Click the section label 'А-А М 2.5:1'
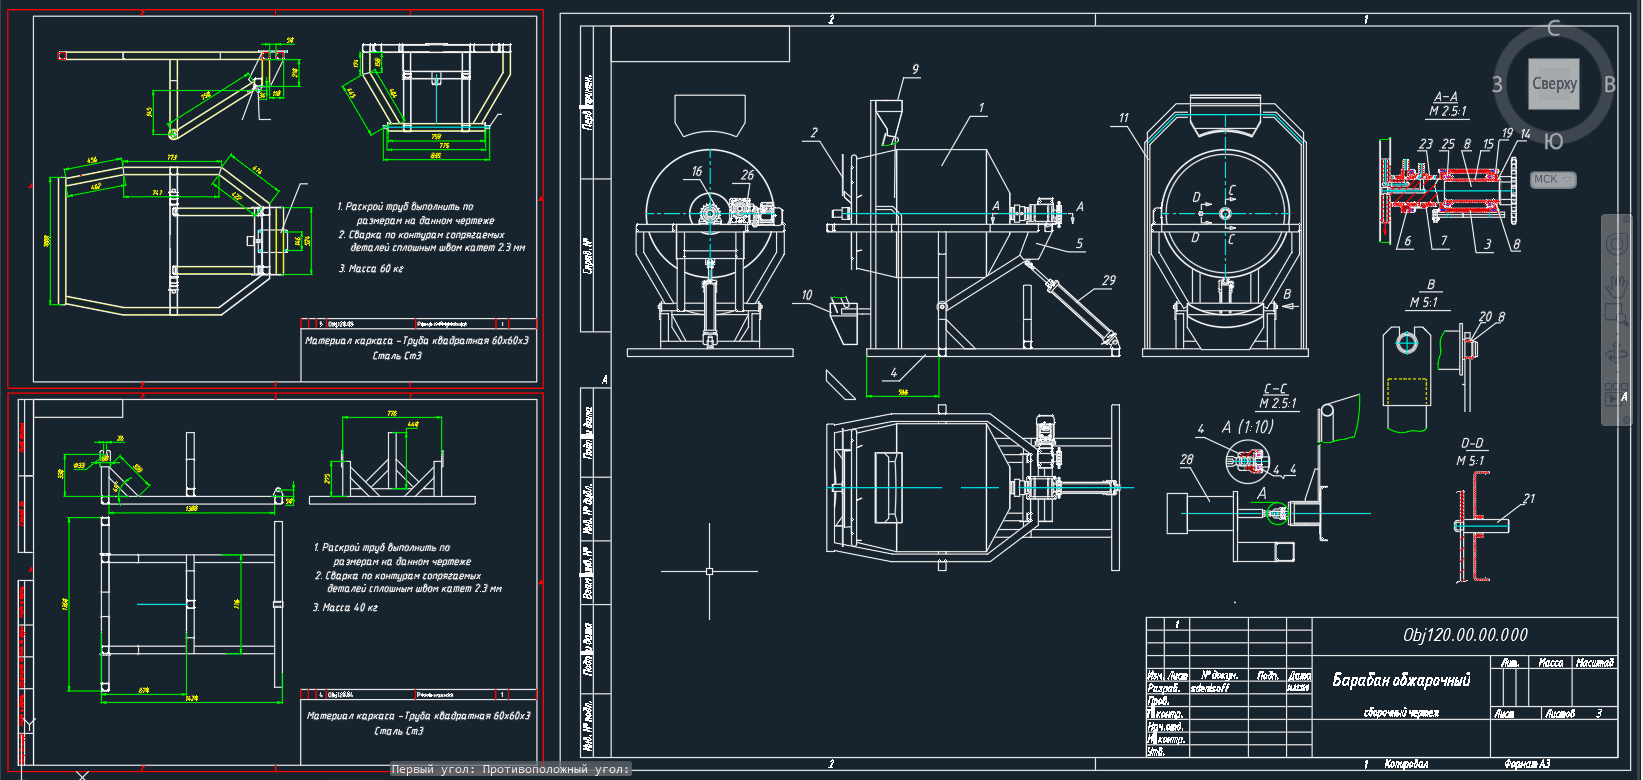Screen dimensions: 1643x780 (x=1447, y=104)
